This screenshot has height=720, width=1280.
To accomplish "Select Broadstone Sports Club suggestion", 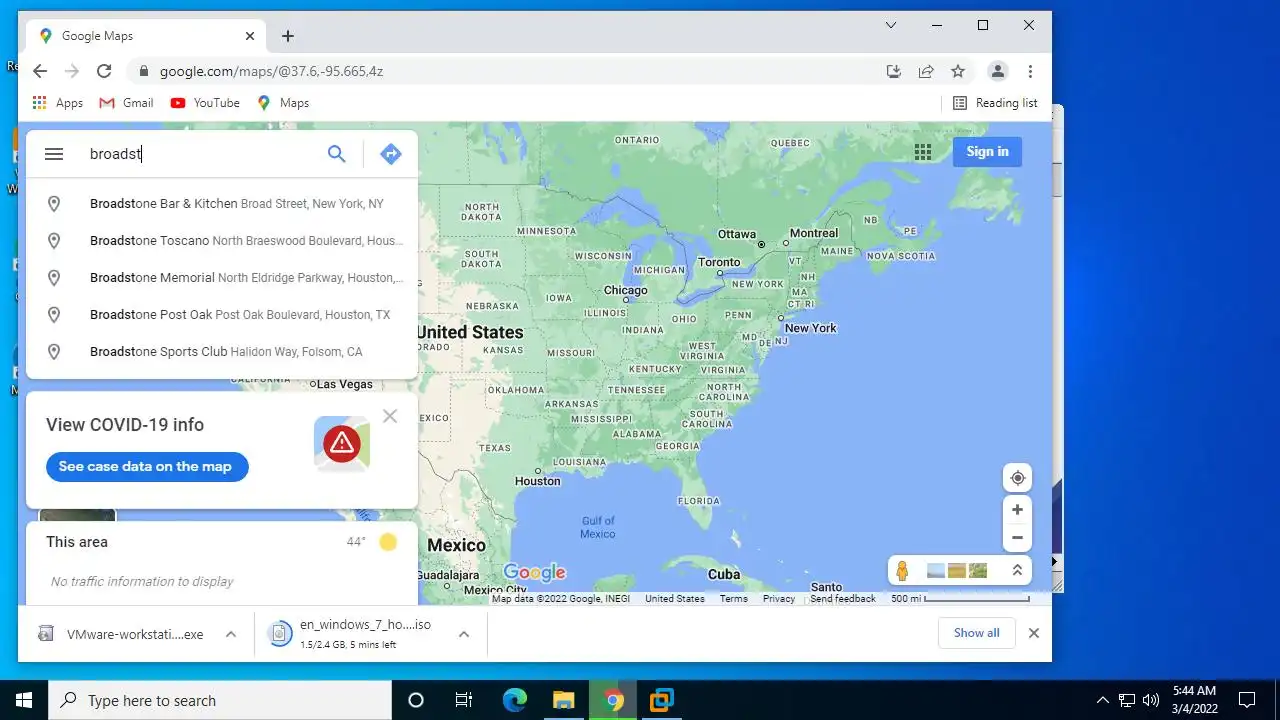I will pyautogui.click(x=222, y=352).
